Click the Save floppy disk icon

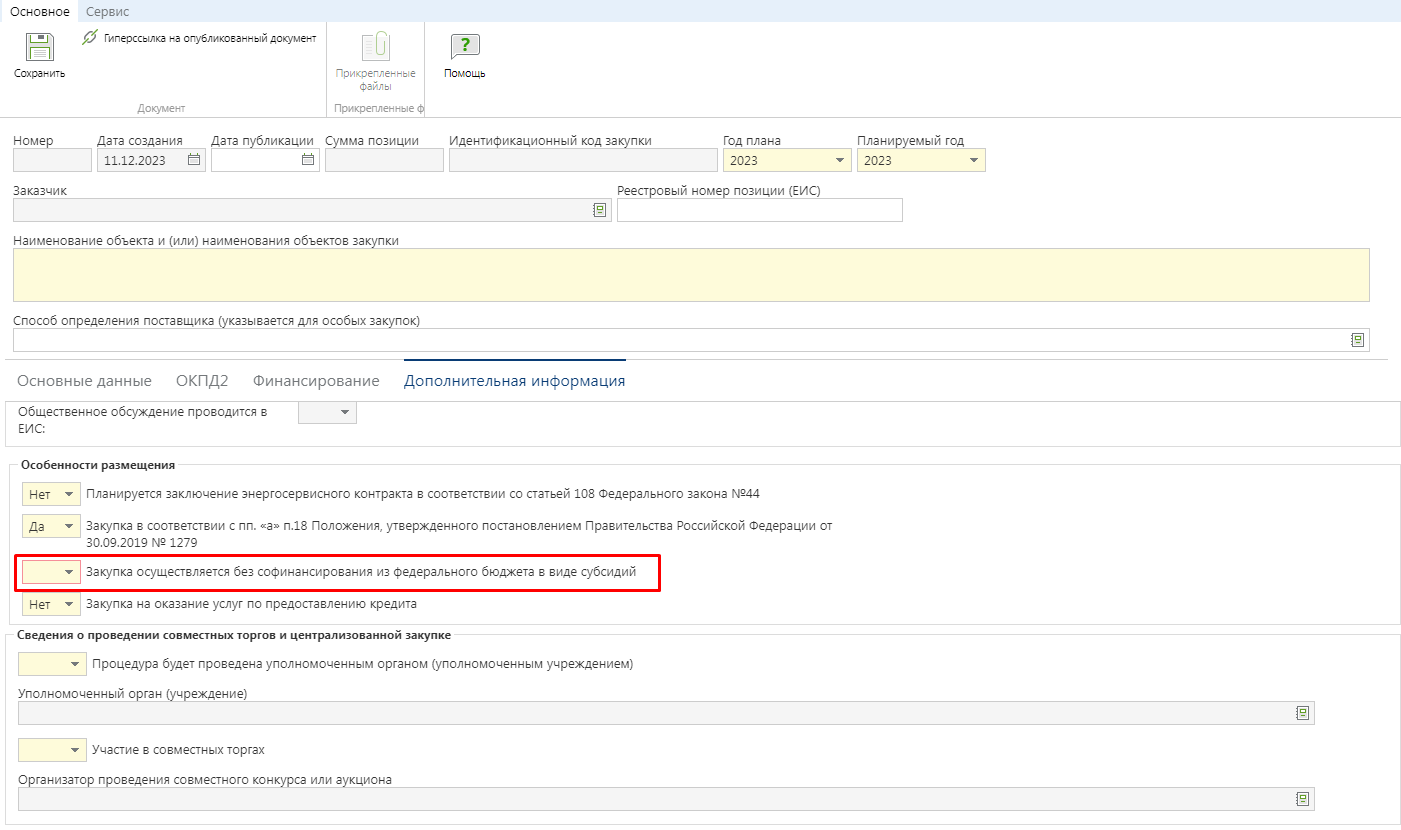tap(39, 48)
